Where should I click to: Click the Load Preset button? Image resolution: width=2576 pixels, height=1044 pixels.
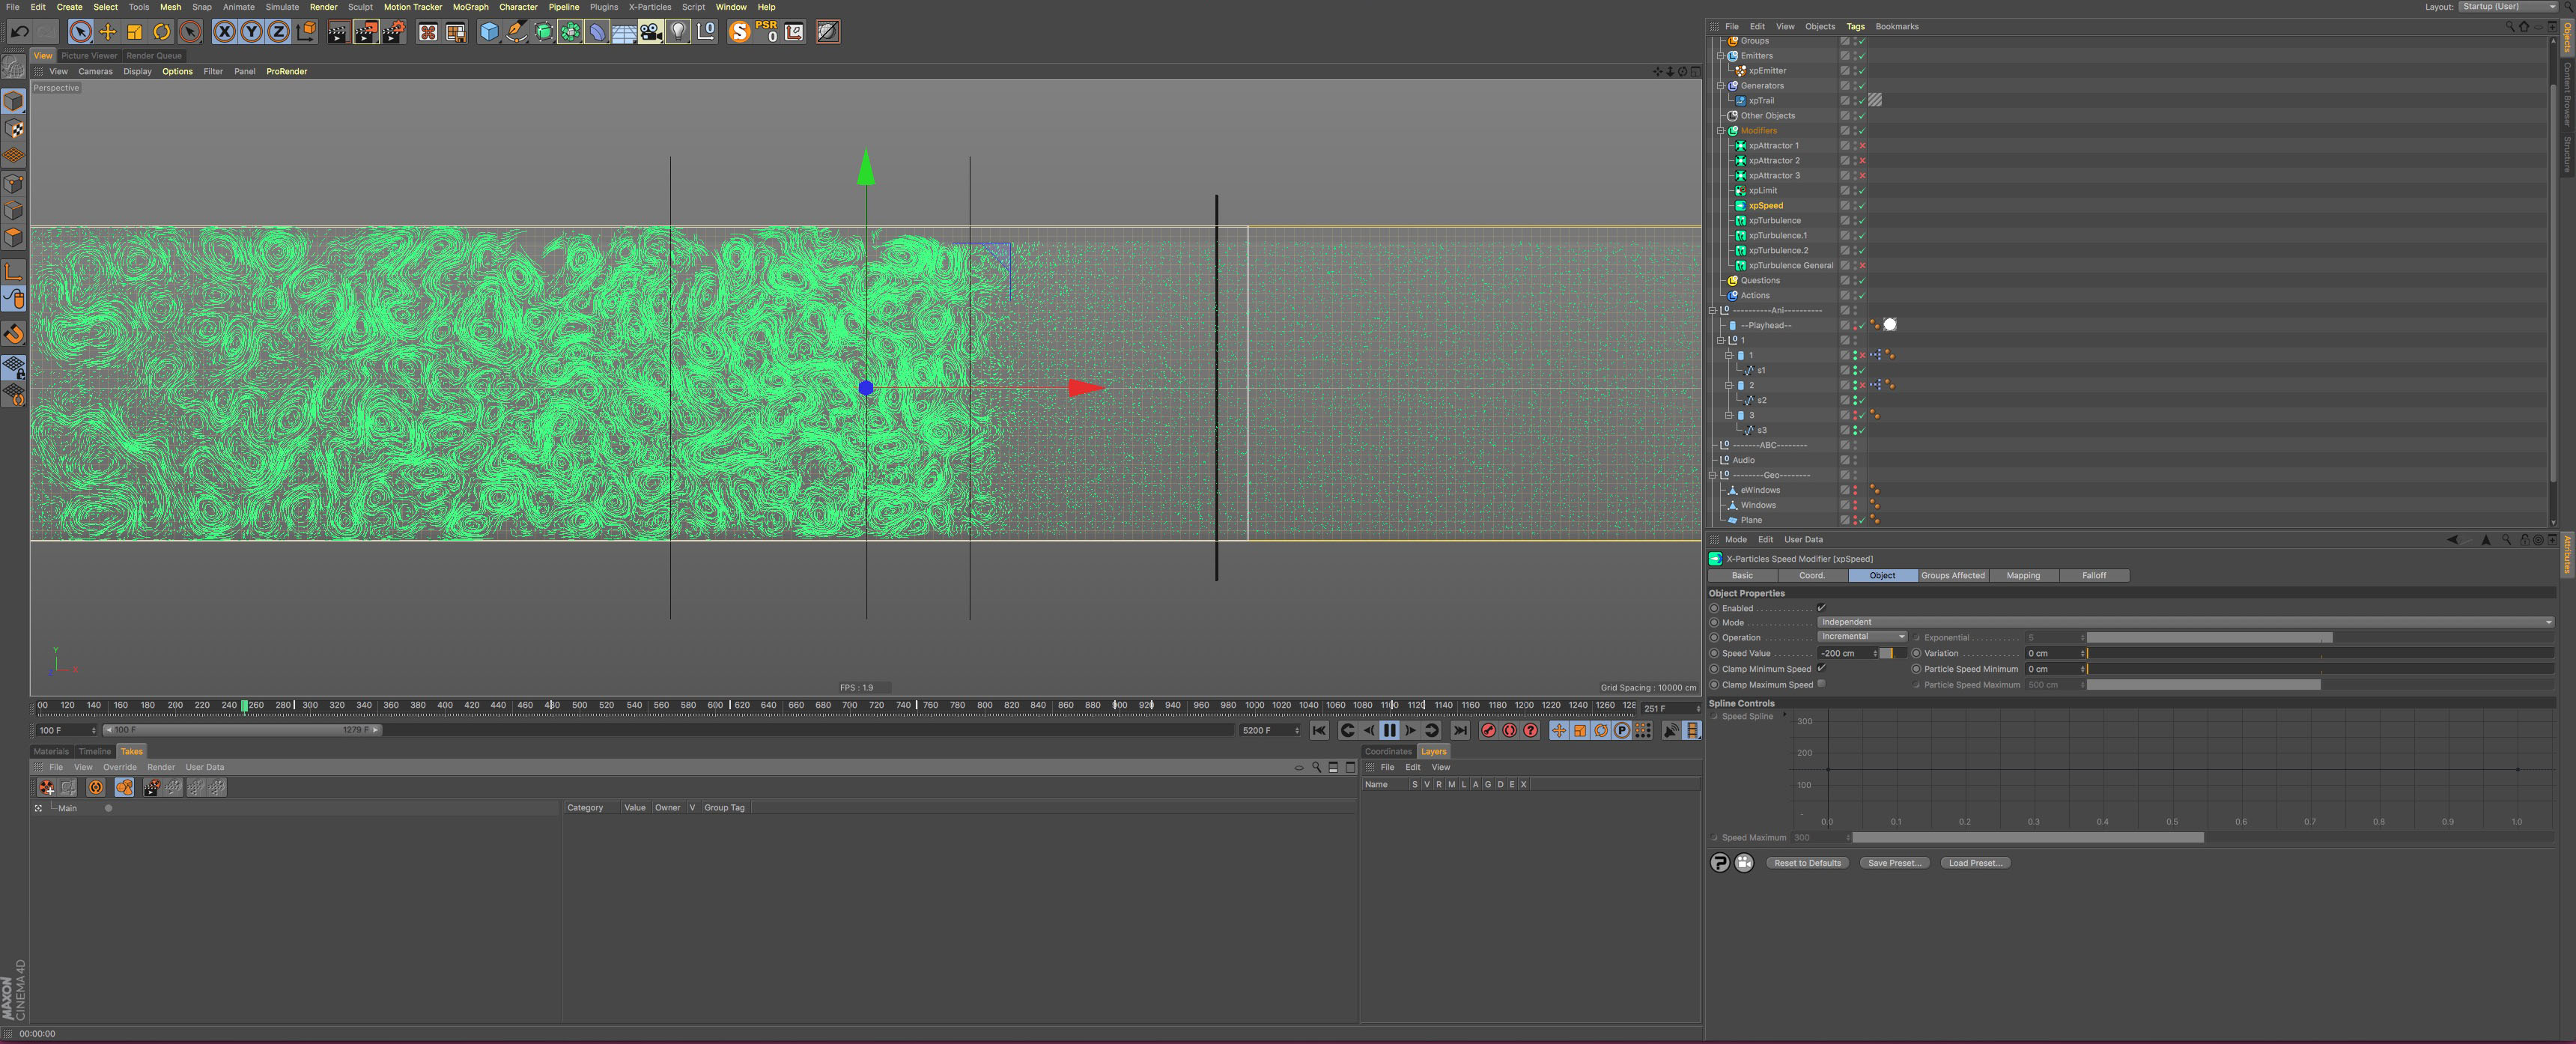click(x=1974, y=863)
